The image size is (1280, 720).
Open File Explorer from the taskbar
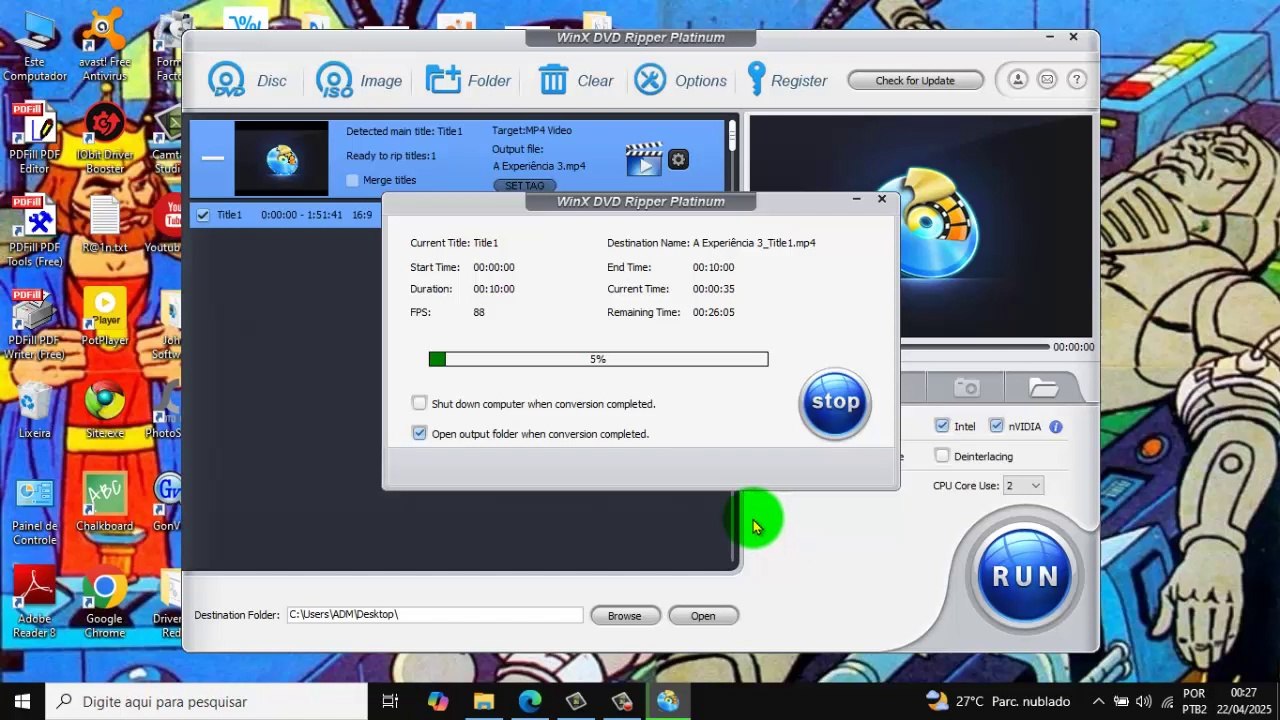click(484, 701)
